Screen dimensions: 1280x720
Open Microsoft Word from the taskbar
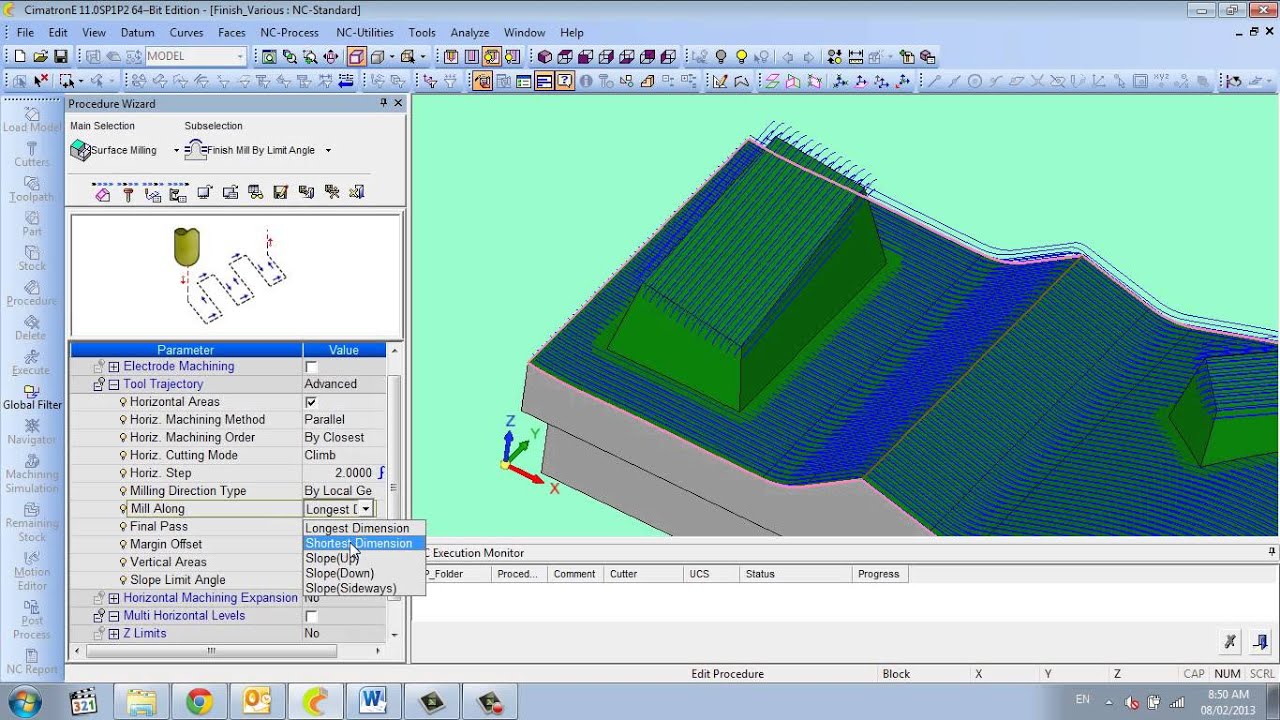point(373,702)
